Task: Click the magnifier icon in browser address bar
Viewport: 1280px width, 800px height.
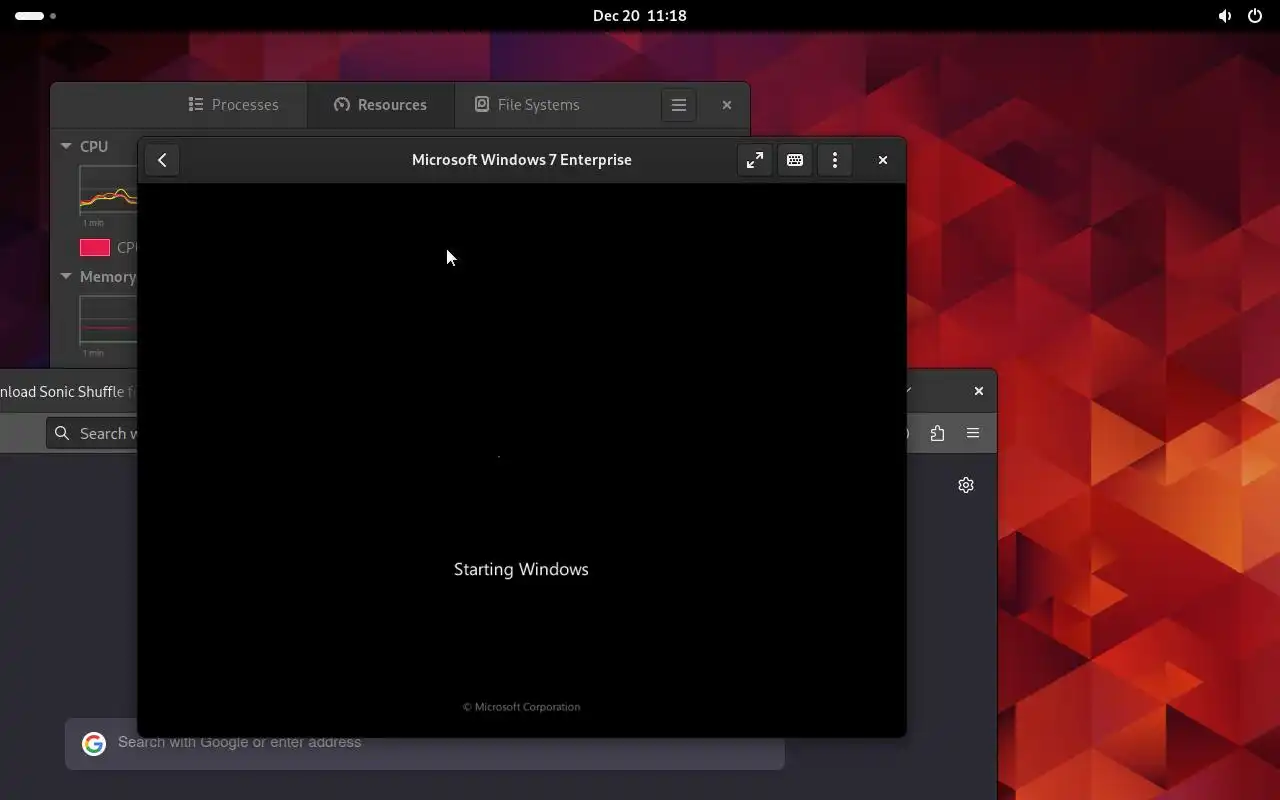Action: point(62,433)
